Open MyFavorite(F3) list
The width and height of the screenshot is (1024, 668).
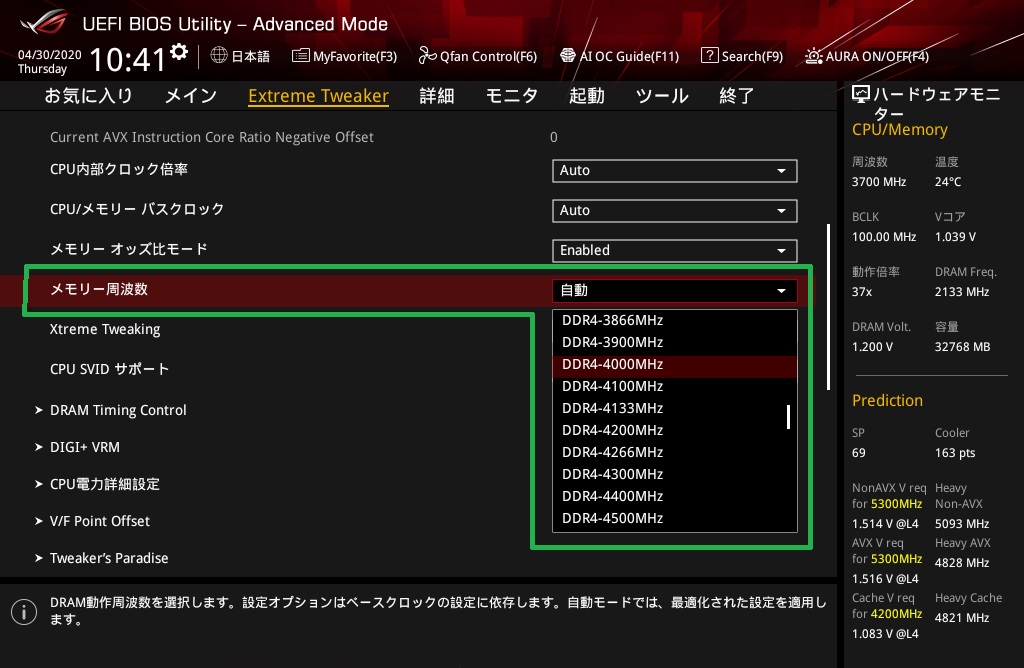click(x=344, y=56)
